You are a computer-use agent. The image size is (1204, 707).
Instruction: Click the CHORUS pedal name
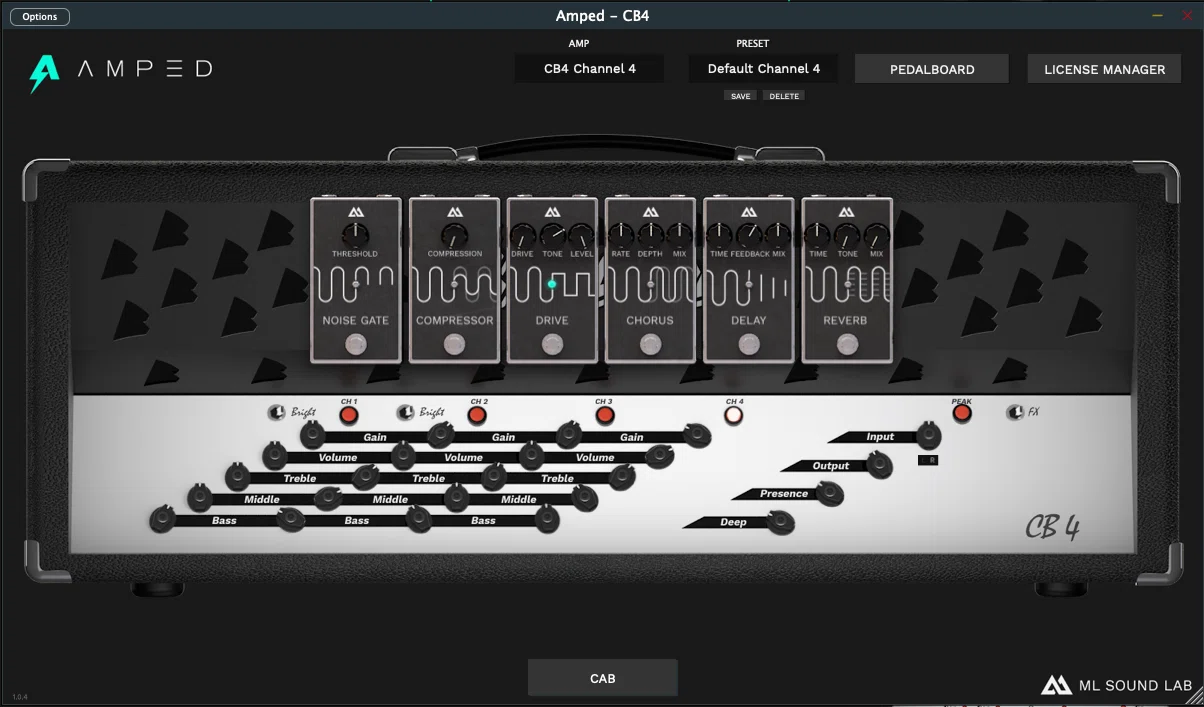pyautogui.click(x=650, y=320)
